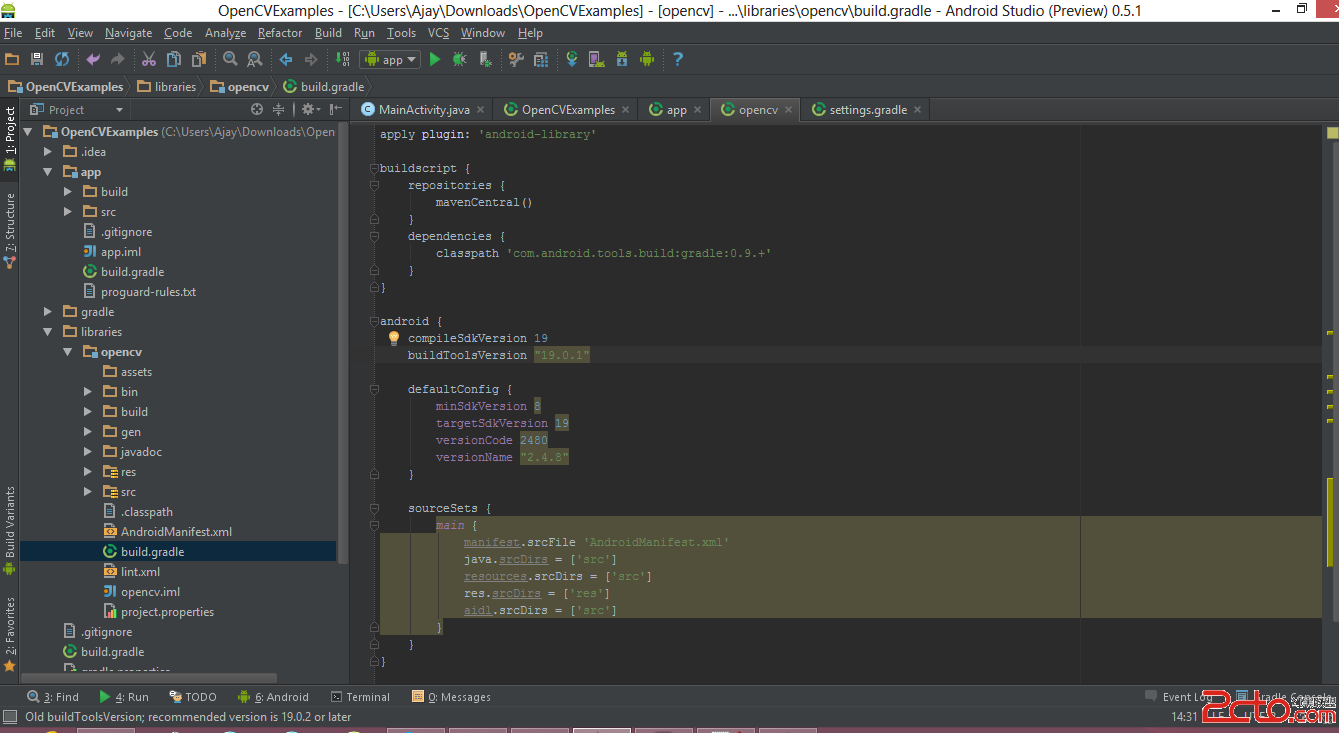The height and width of the screenshot is (733, 1339).
Task: Open the SDK Manager icon
Action: [x=622, y=59]
